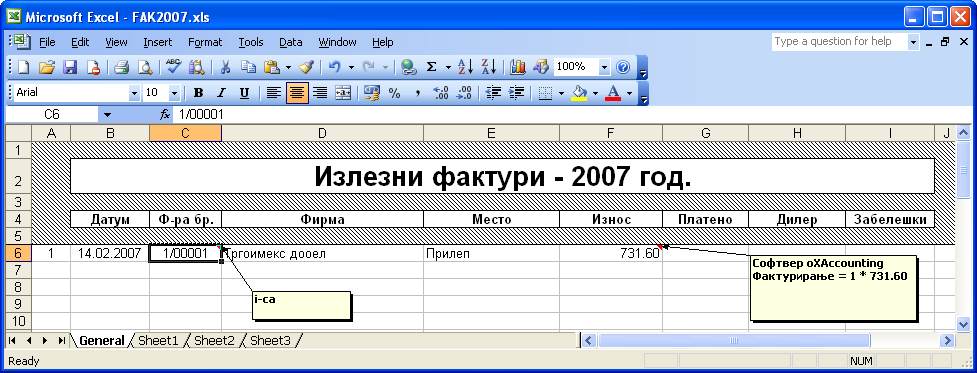Sort ascending with the A-Z icon

[465, 67]
